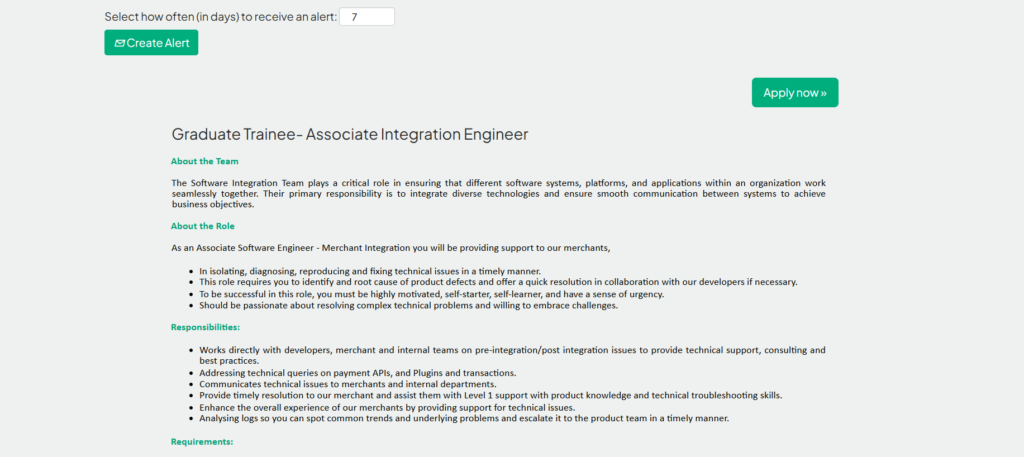Select the 'About the Role' heading

[203, 226]
